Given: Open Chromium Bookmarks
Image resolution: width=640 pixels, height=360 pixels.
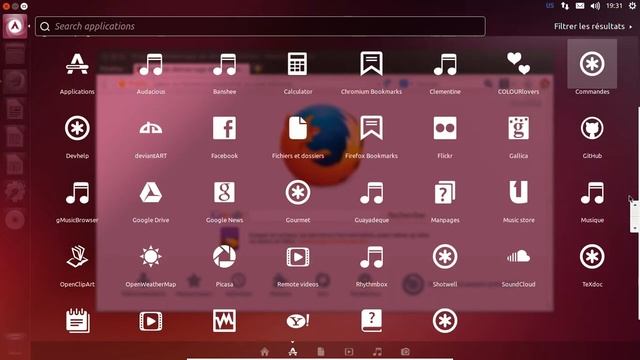Looking at the screenshot, I should pyautogui.click(x=371, y=64).
